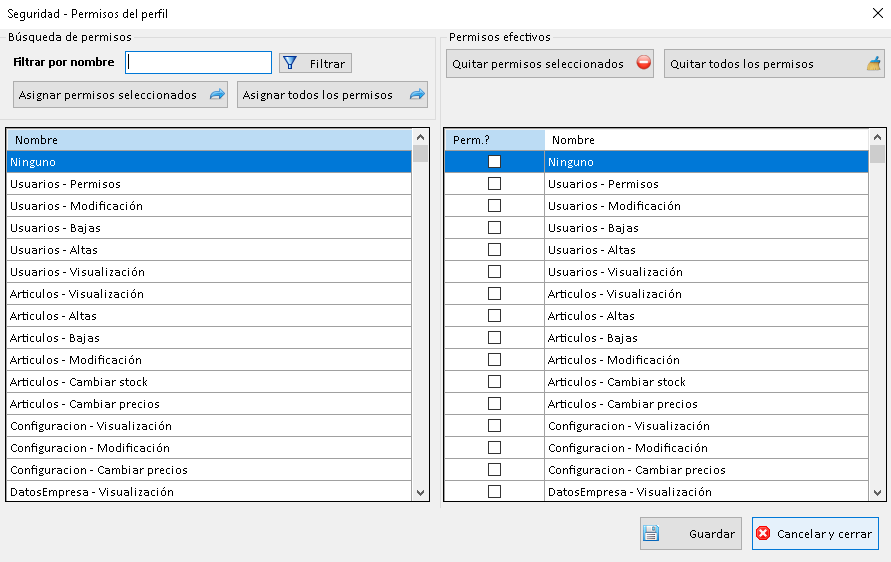Enable the Articulos - Cambiar stock checkbox
891x562 pixels.
pyautogui.click(x=494, y=382)
